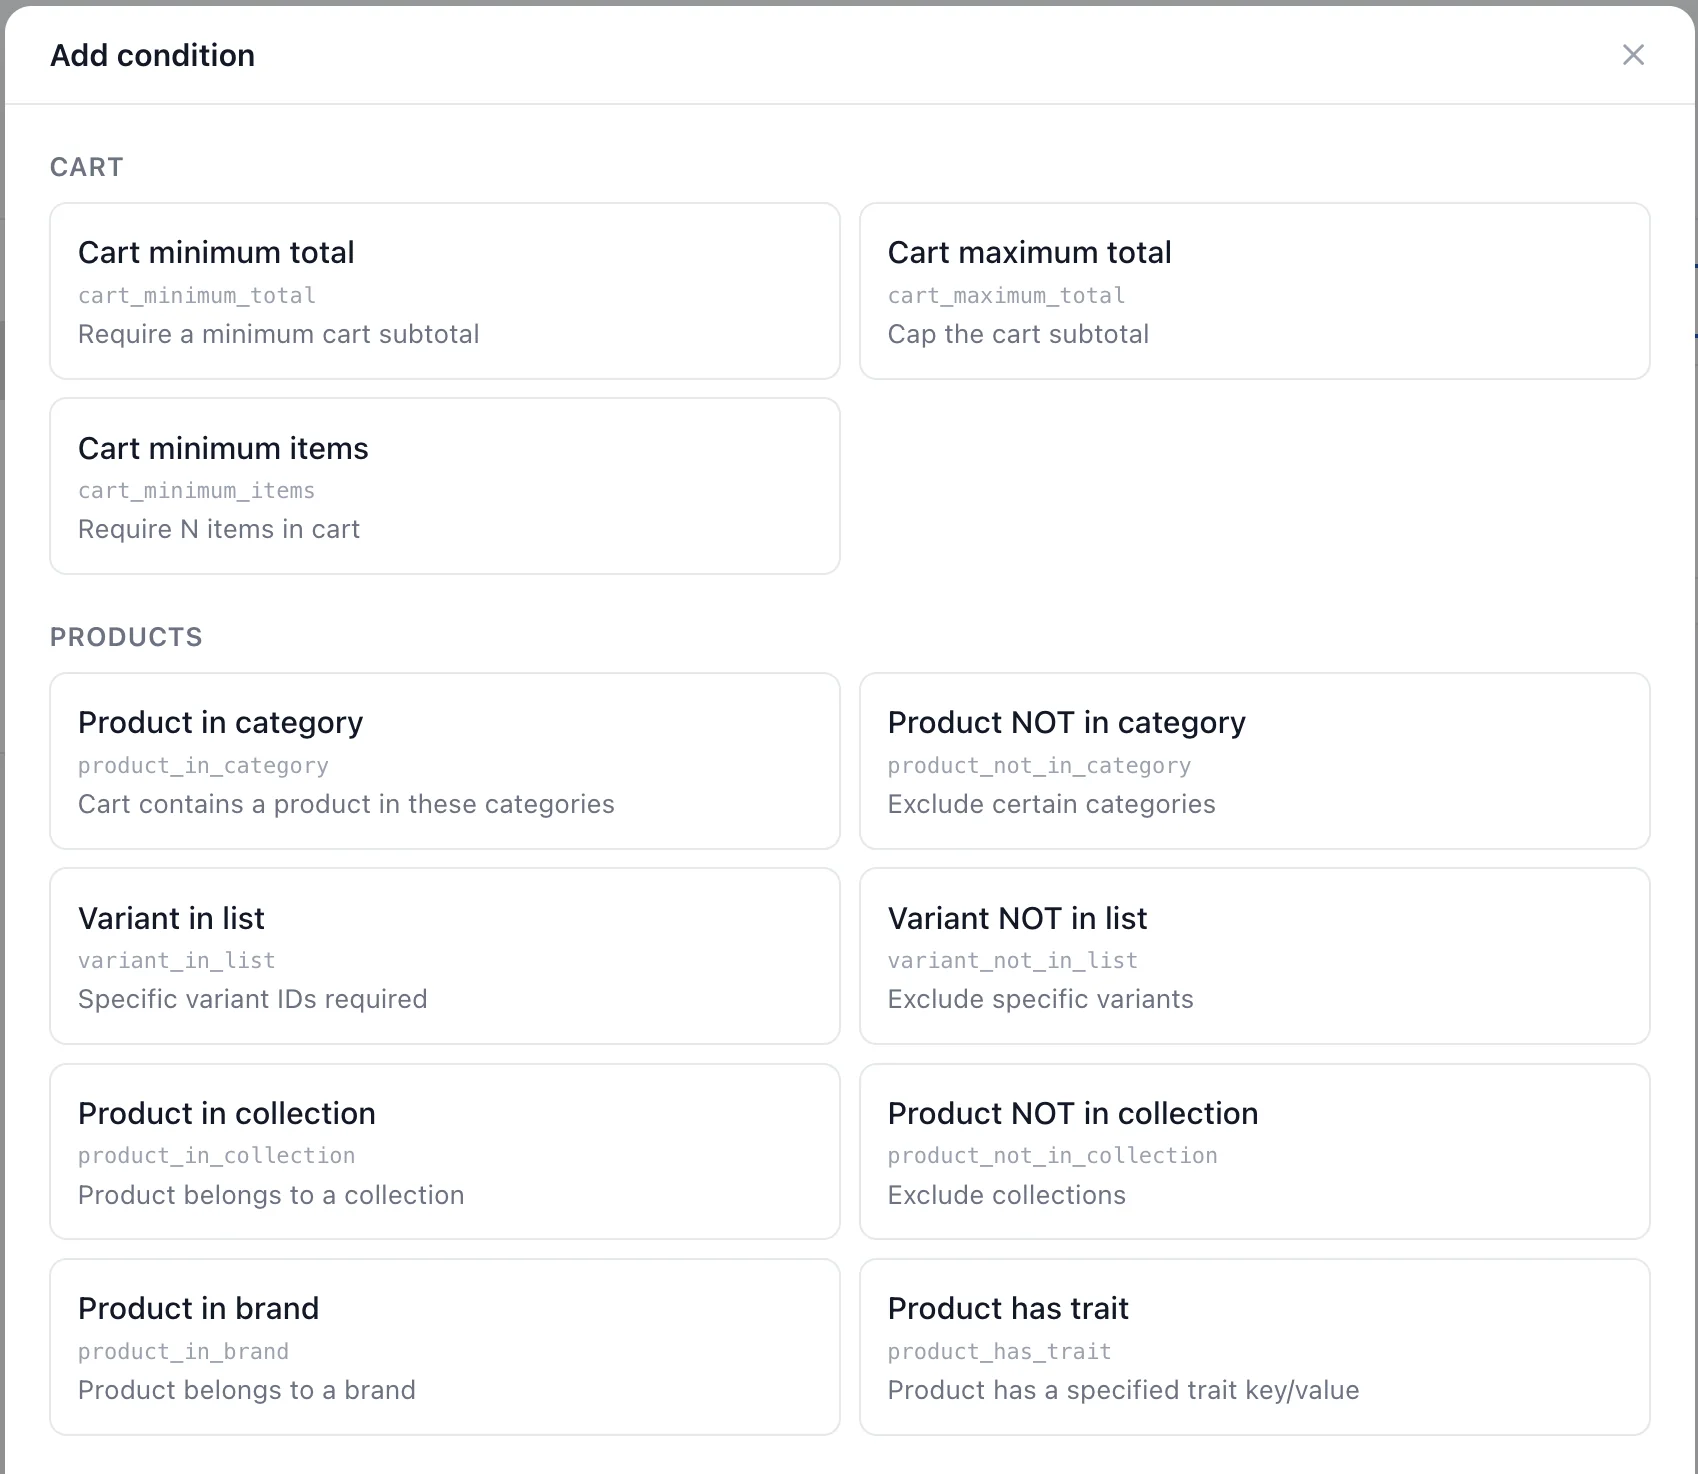Select the Product in collection condition
This screenshot has width=1698, height=1474.
pyautogui.click(x=444, y=1151)
